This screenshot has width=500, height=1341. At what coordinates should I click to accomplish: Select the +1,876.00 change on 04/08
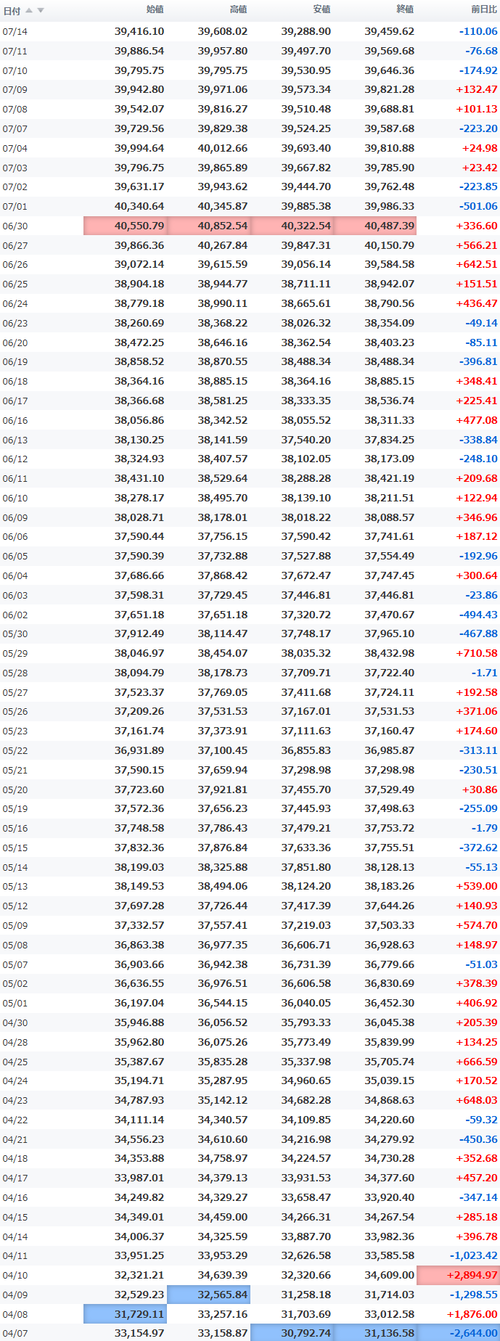click(x=470, y=1313)
